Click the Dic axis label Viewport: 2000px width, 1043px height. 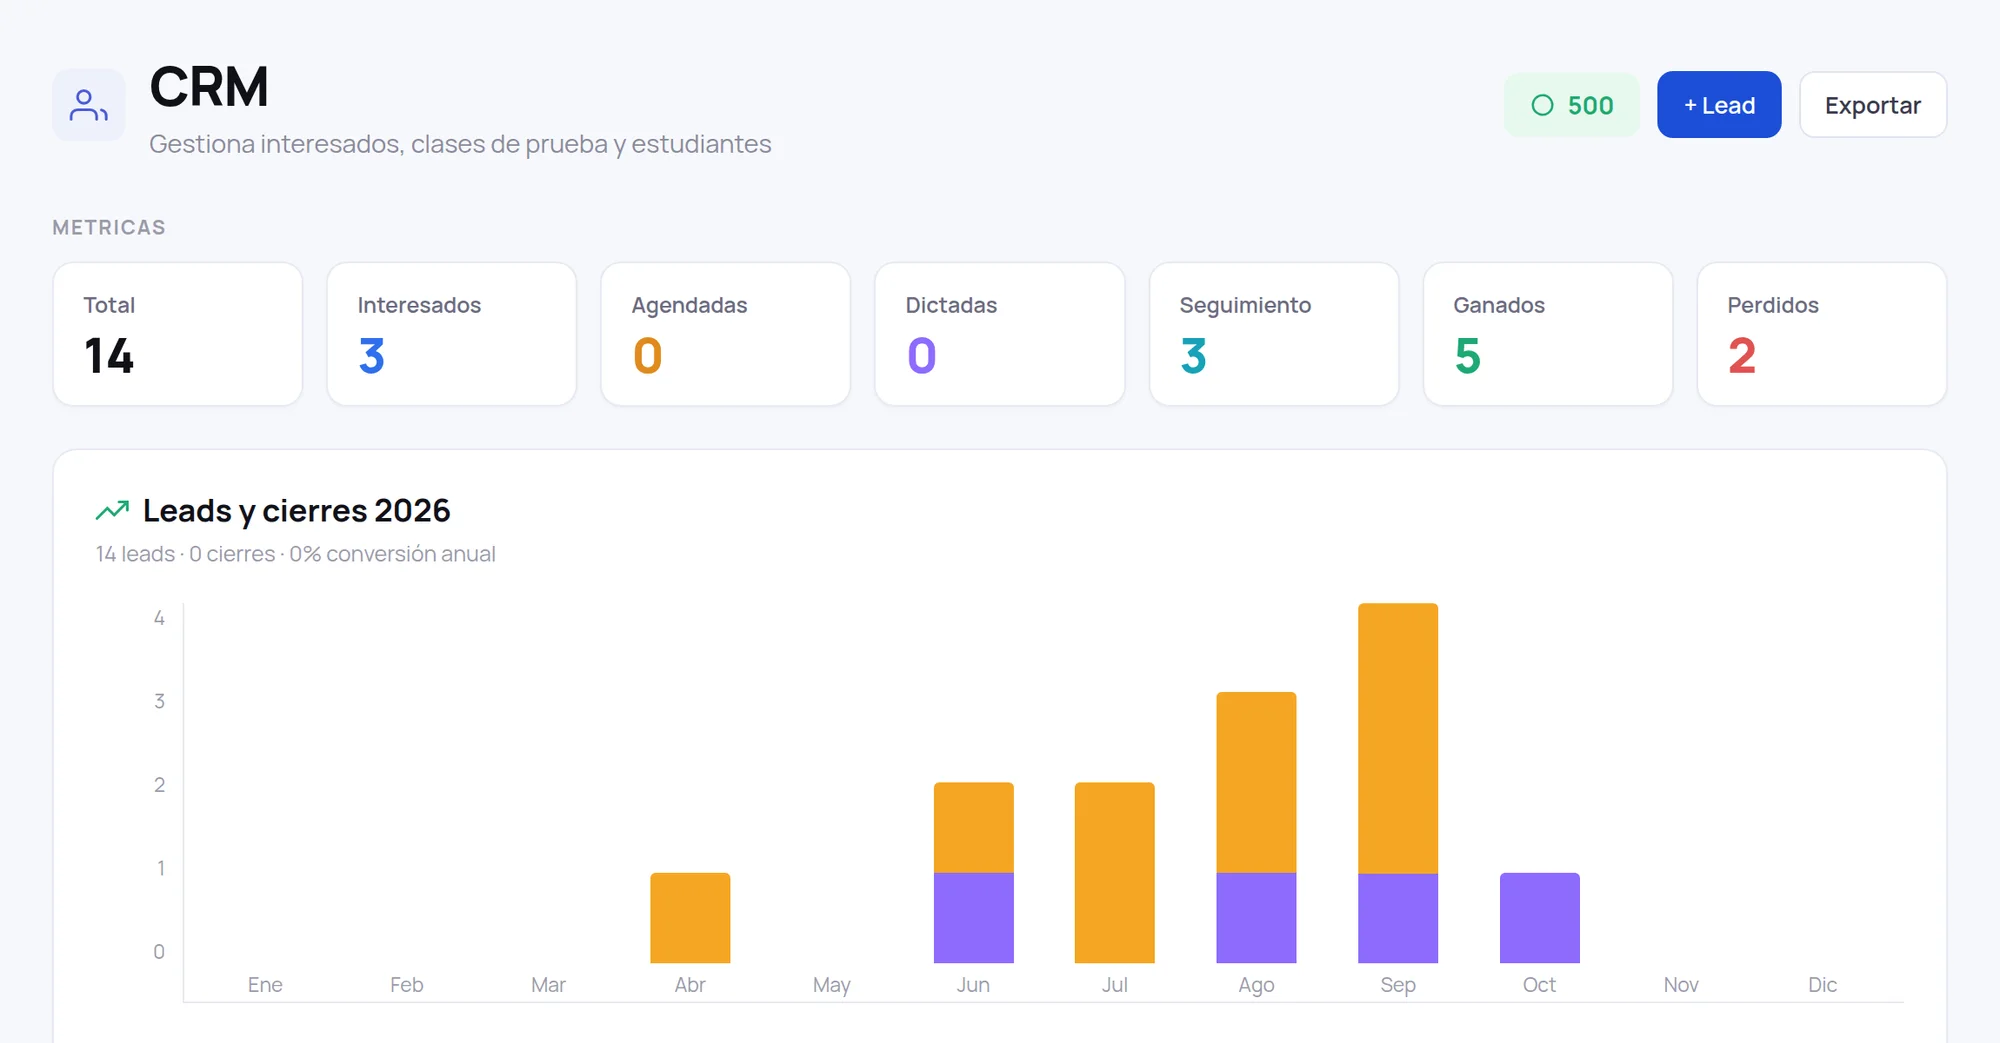point(1822,985)
